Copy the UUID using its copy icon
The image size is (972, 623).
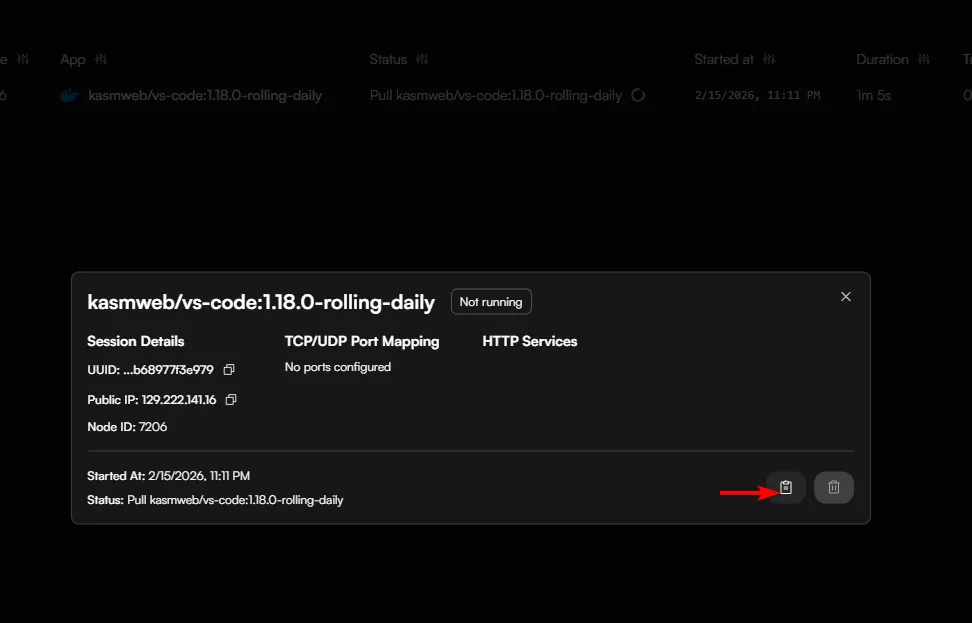(229, 369)
